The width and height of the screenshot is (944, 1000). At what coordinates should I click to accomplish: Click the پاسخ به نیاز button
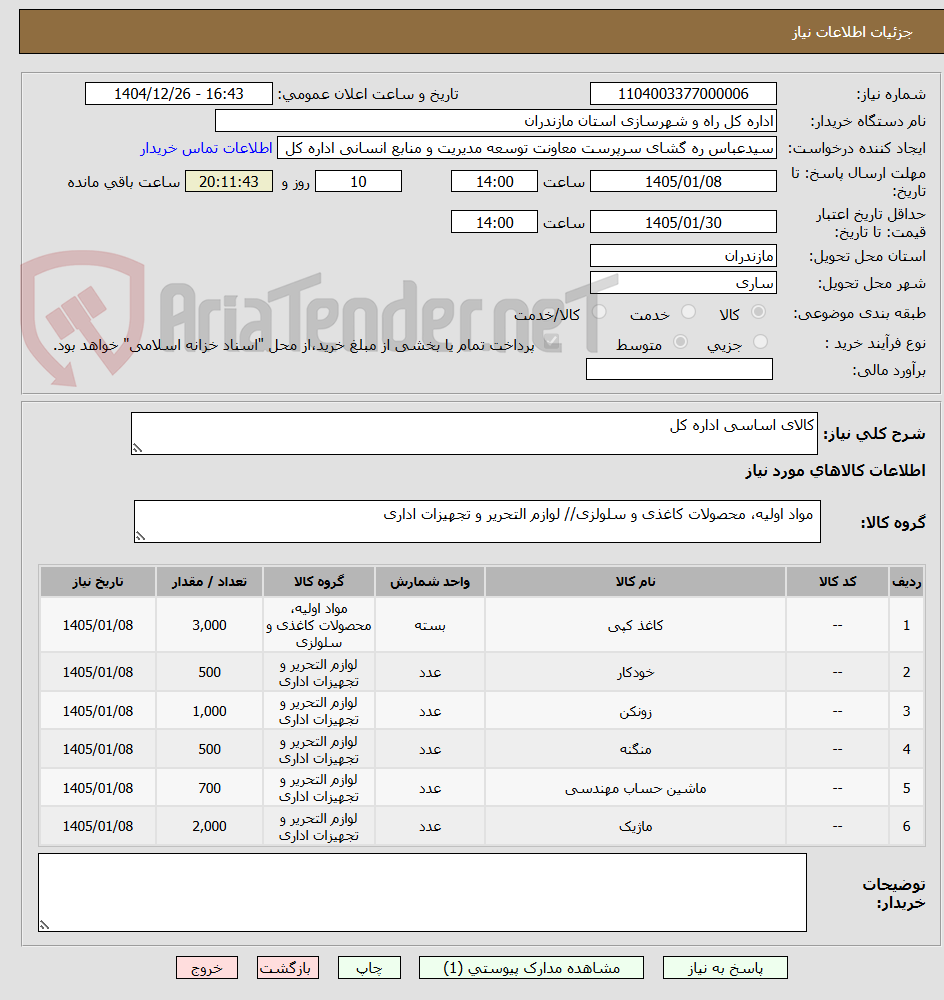(725, 967)
